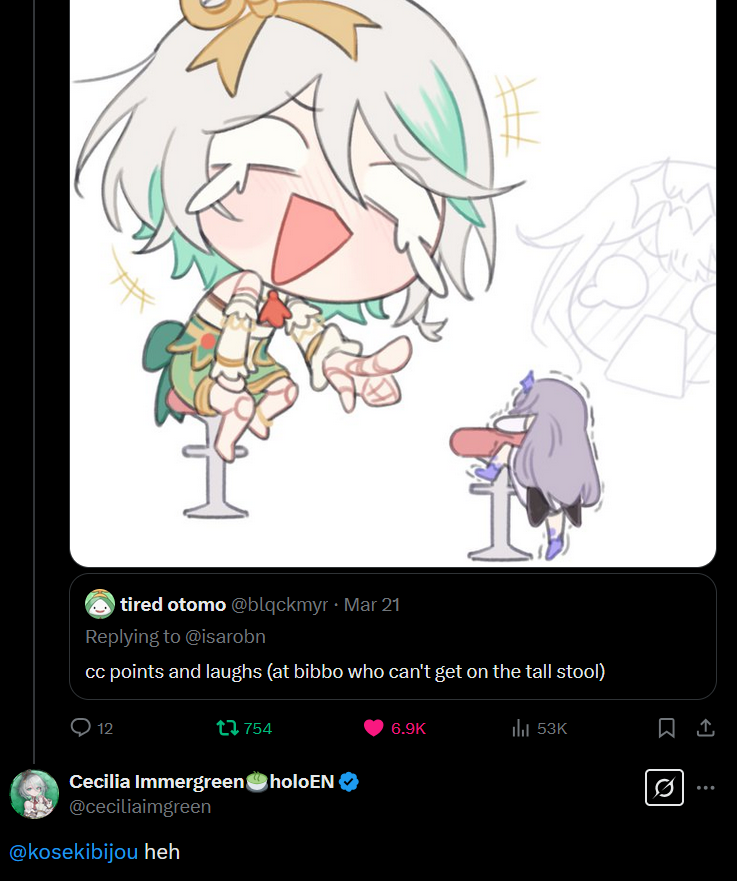Open Cecilia Immergreen's profile avatar
The height and width of the screenshot is (881, 737).
click(34, 794)
